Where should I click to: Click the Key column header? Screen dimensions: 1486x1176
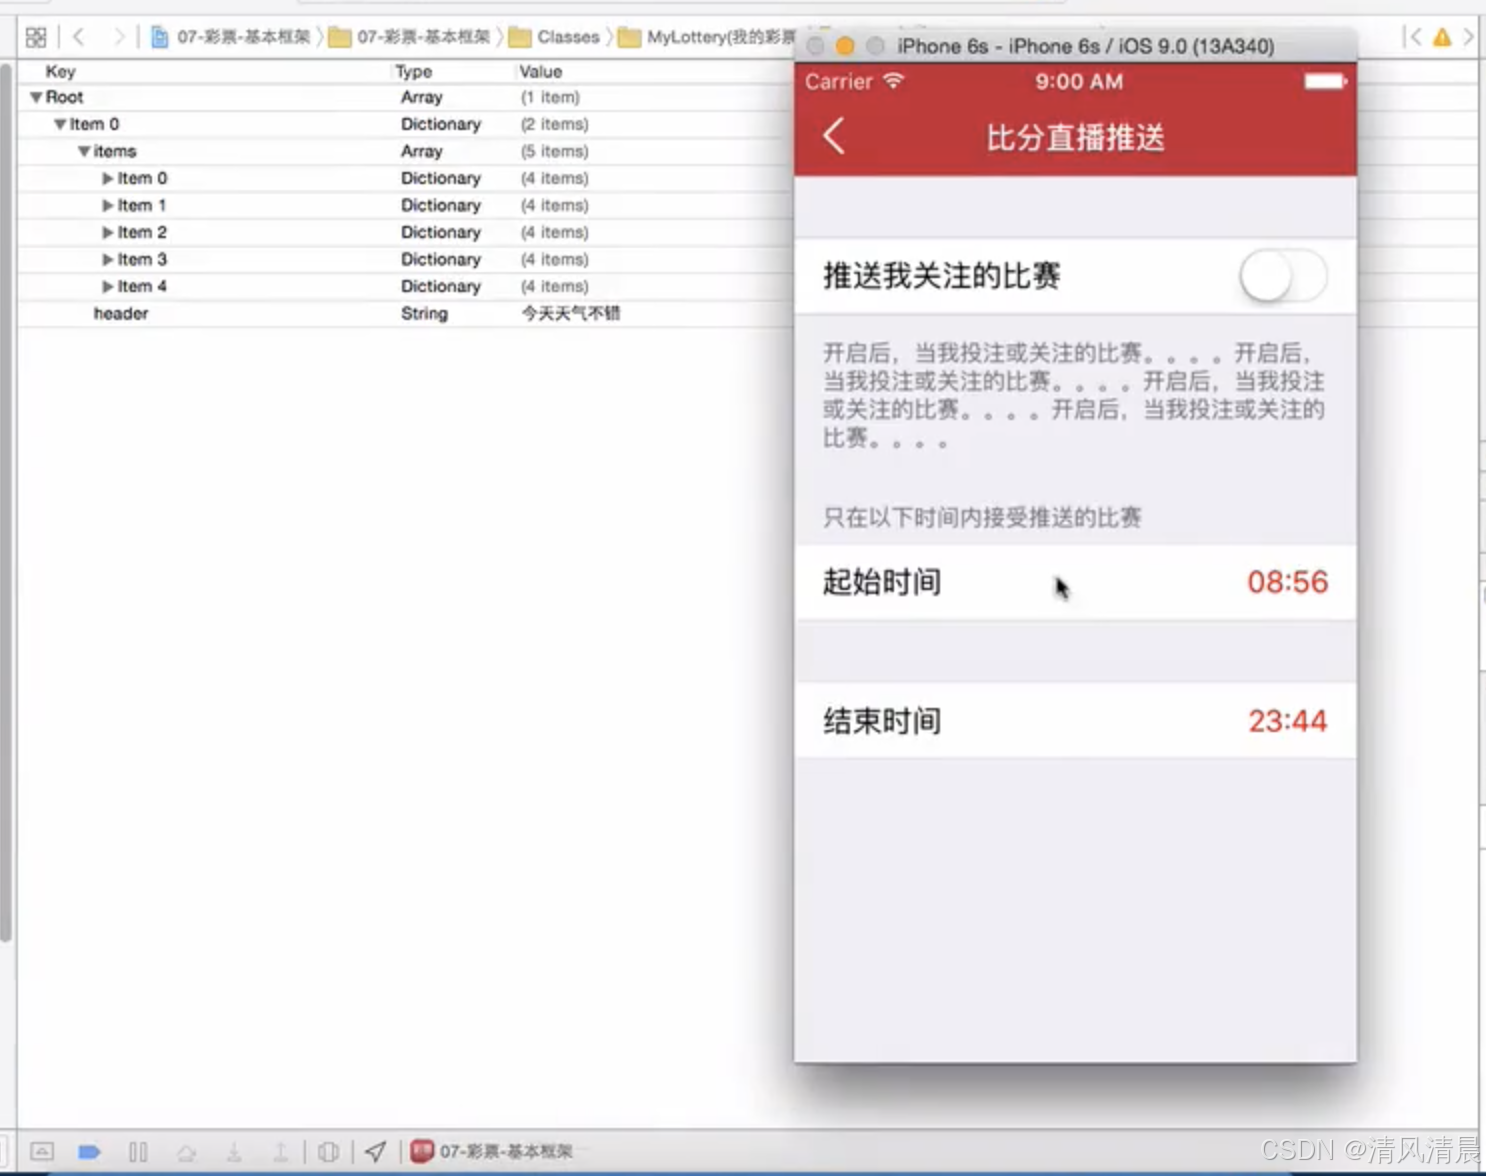point(60,71)
